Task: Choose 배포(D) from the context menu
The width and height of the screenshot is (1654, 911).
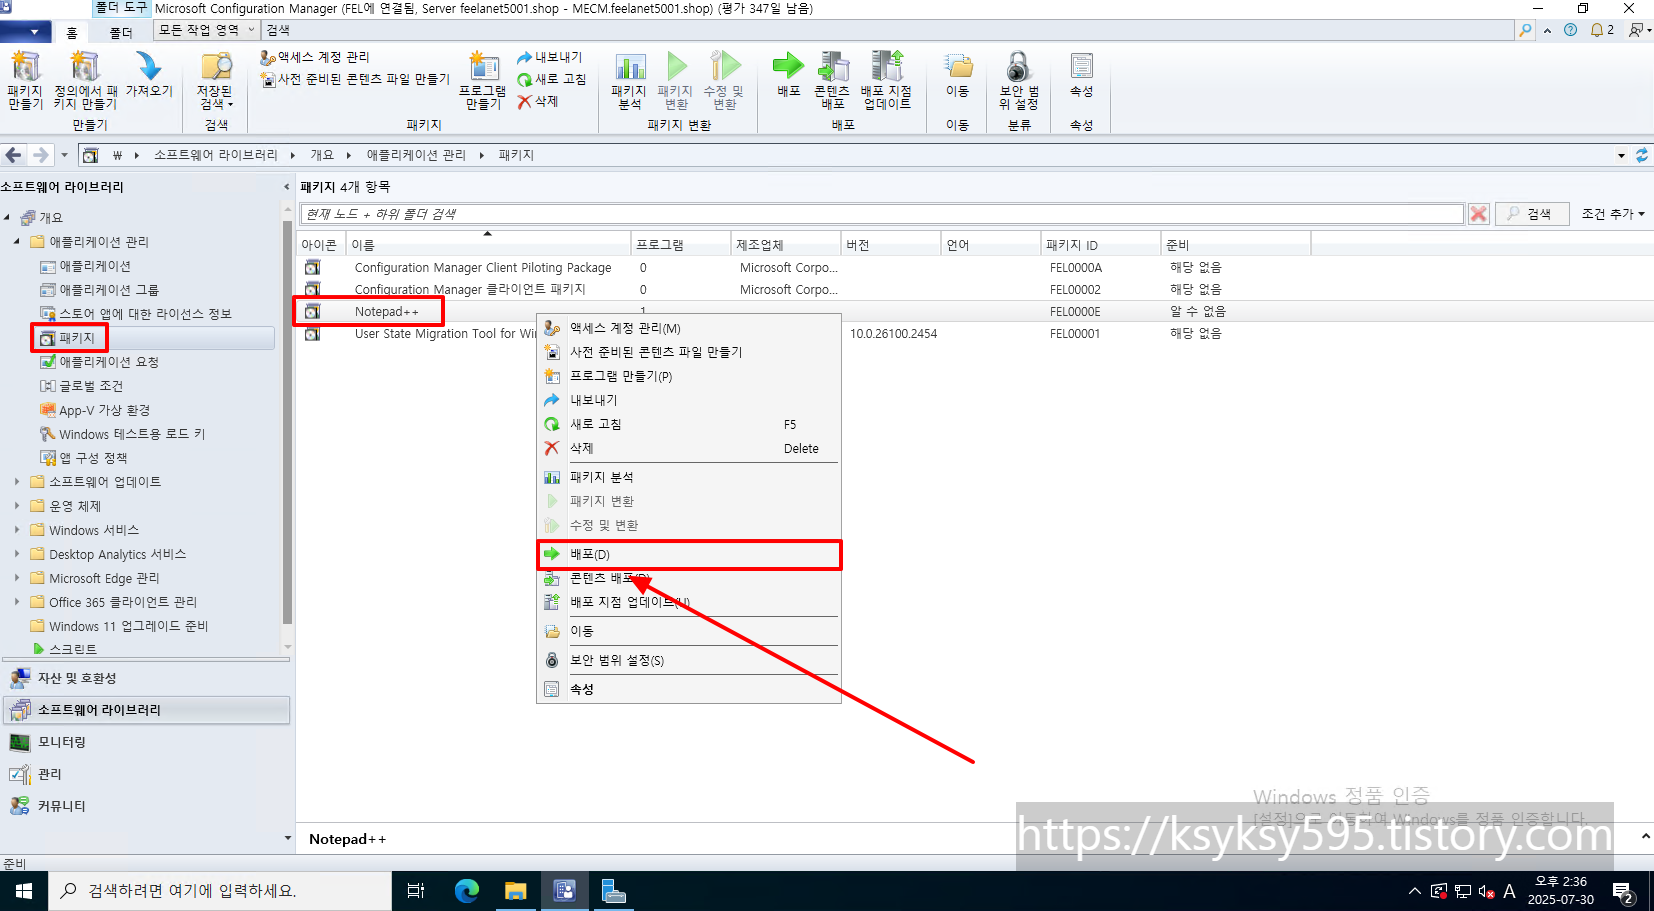Action: coord(689,554)
